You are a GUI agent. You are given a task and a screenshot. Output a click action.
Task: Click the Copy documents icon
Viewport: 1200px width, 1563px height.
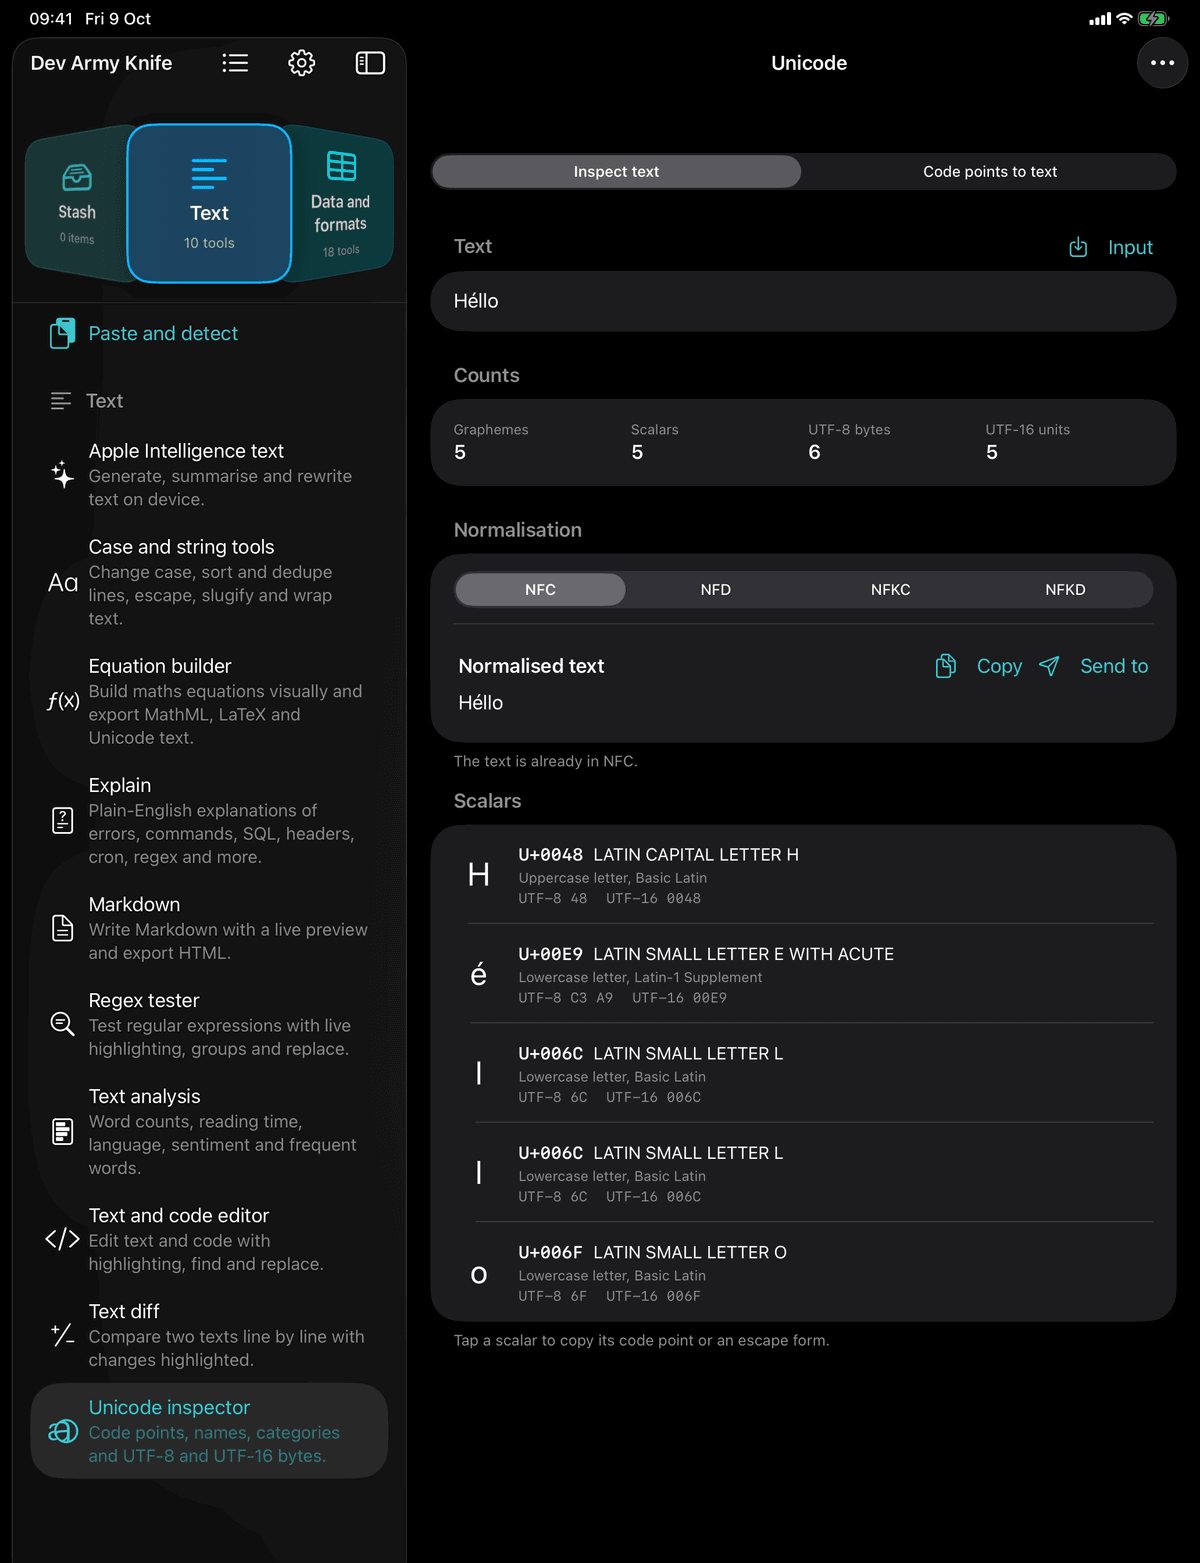coord(945,666)
